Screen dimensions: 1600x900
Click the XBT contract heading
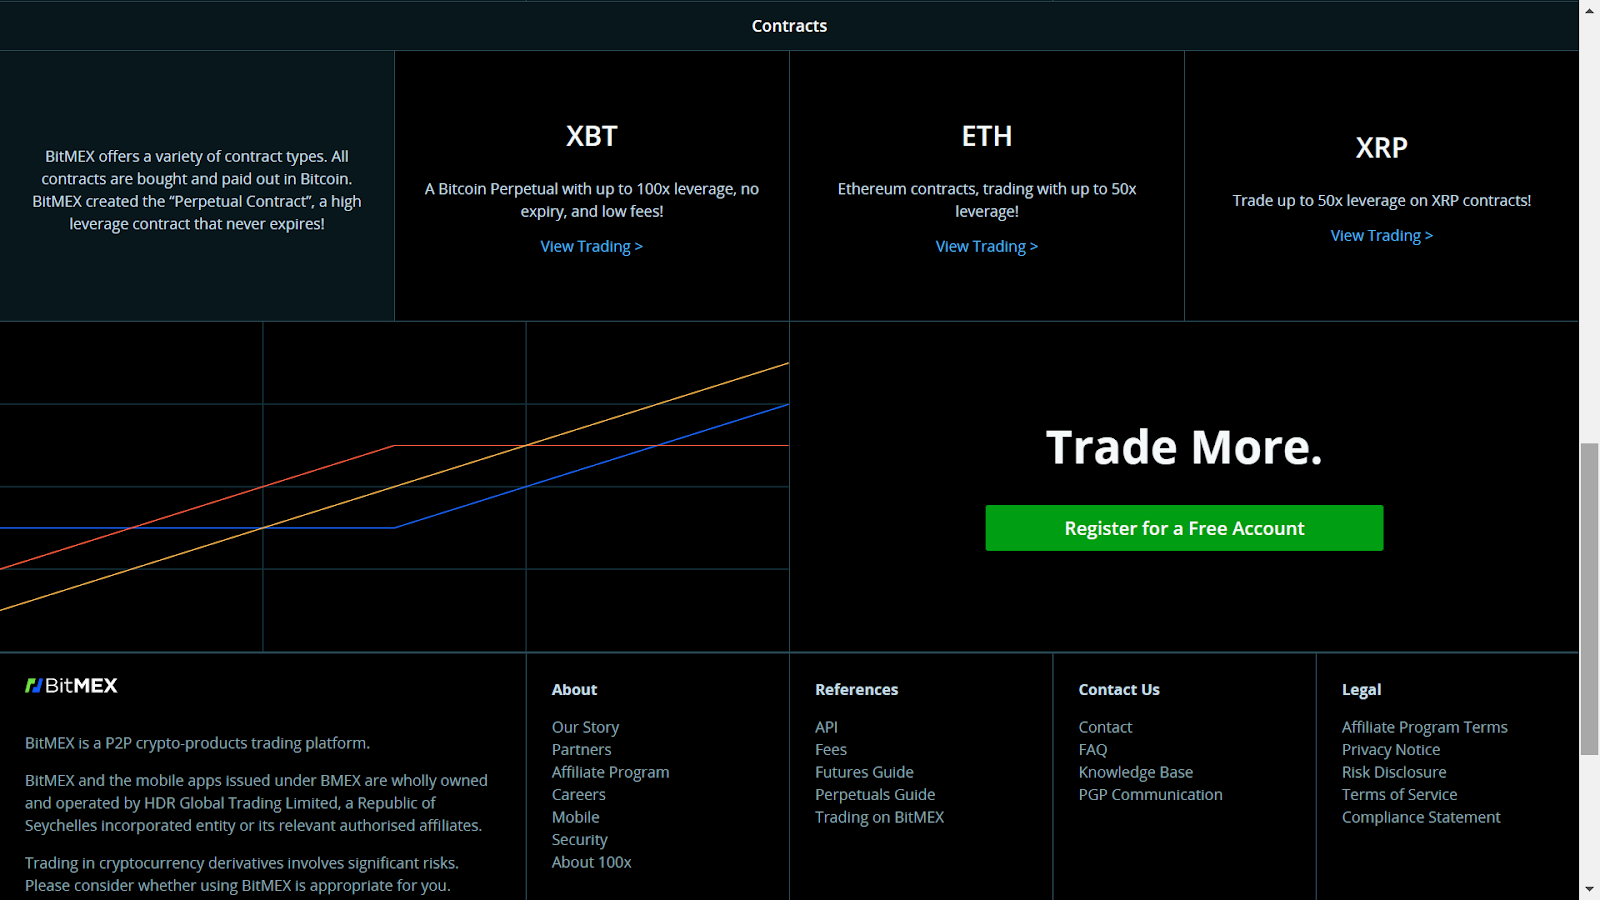[592, 136]
